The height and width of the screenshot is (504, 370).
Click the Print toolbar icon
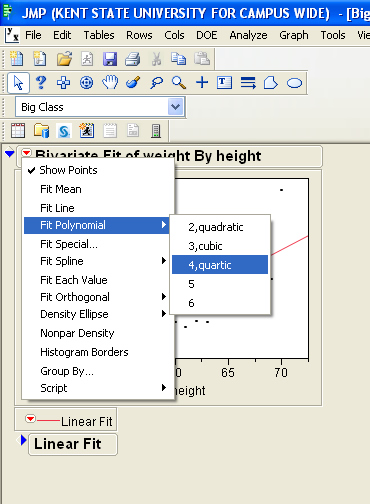[x=133, y=59]
